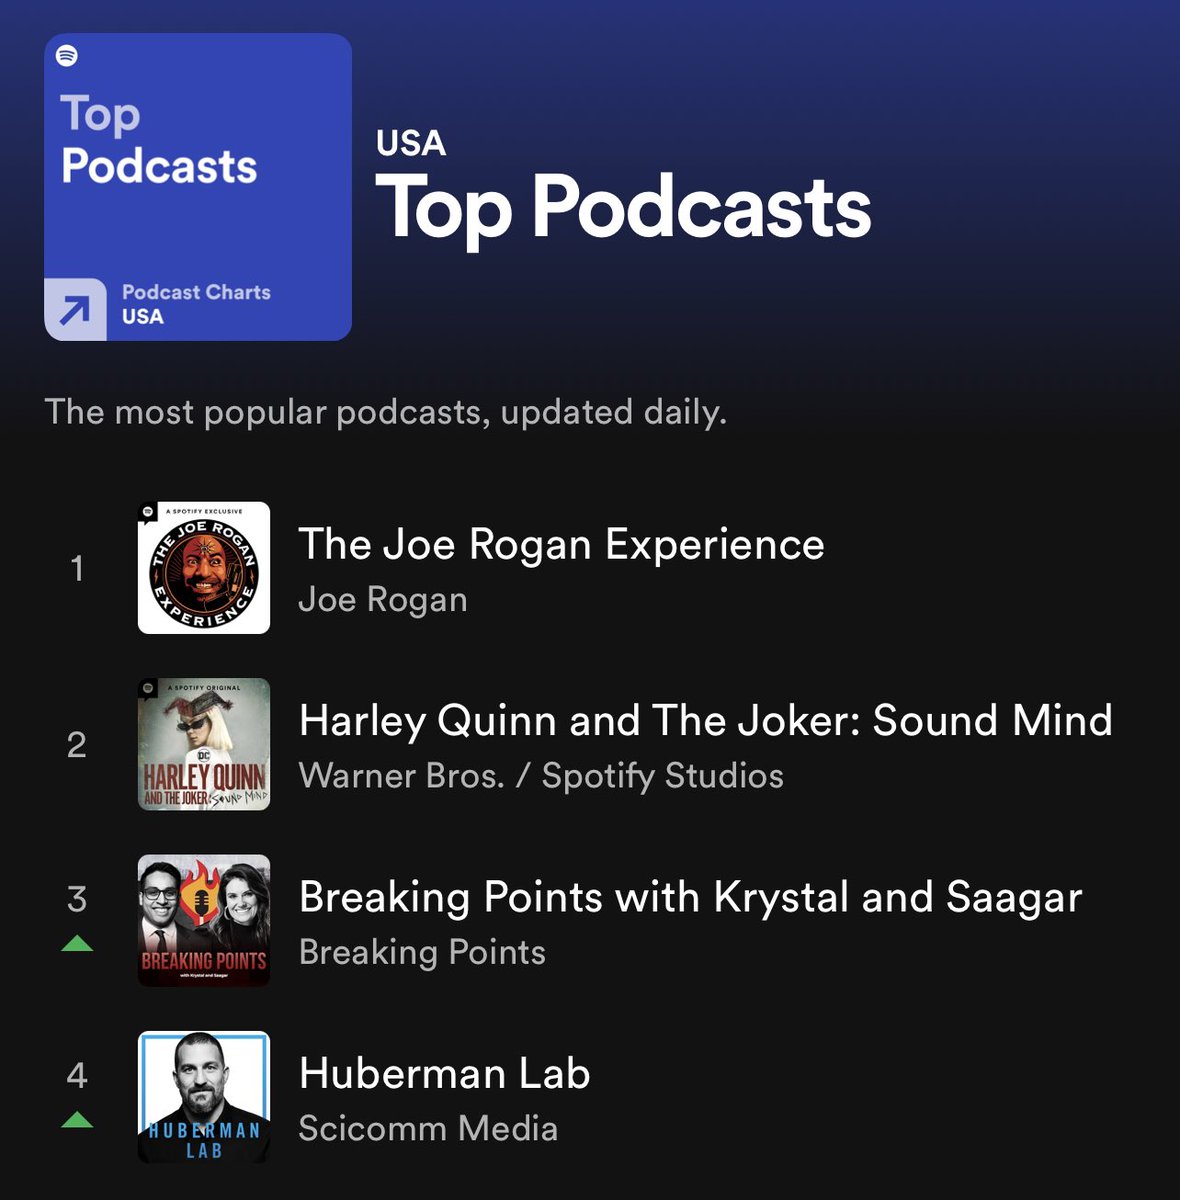Open Harley Quinn and The Joker artwork
1180x1200 pixels.
[x=204, y=744]
